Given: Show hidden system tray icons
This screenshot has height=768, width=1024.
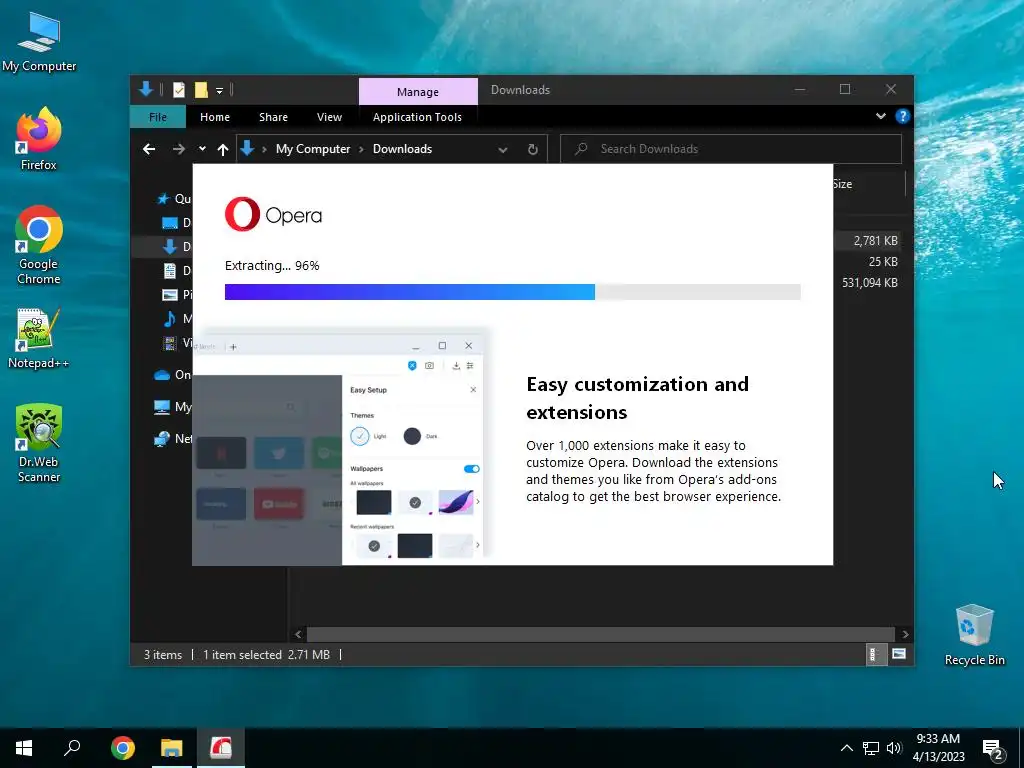Looking at the screenshot, I should click(x=846, y=748).
